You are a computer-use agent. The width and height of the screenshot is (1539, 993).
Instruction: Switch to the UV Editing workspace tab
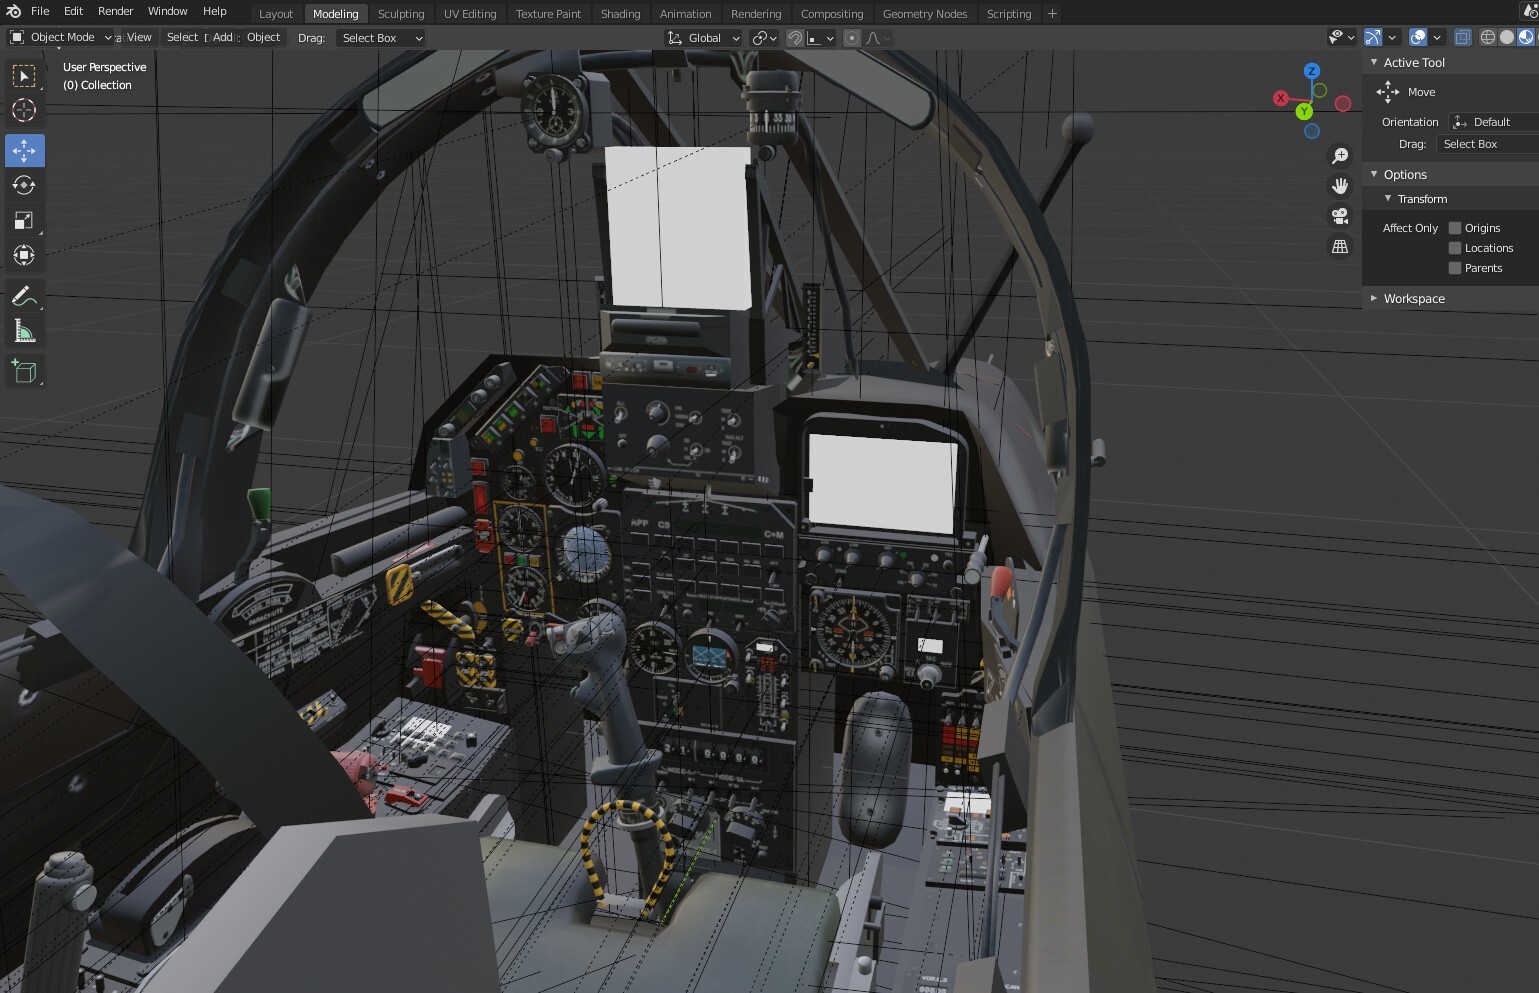click(470, 14)
